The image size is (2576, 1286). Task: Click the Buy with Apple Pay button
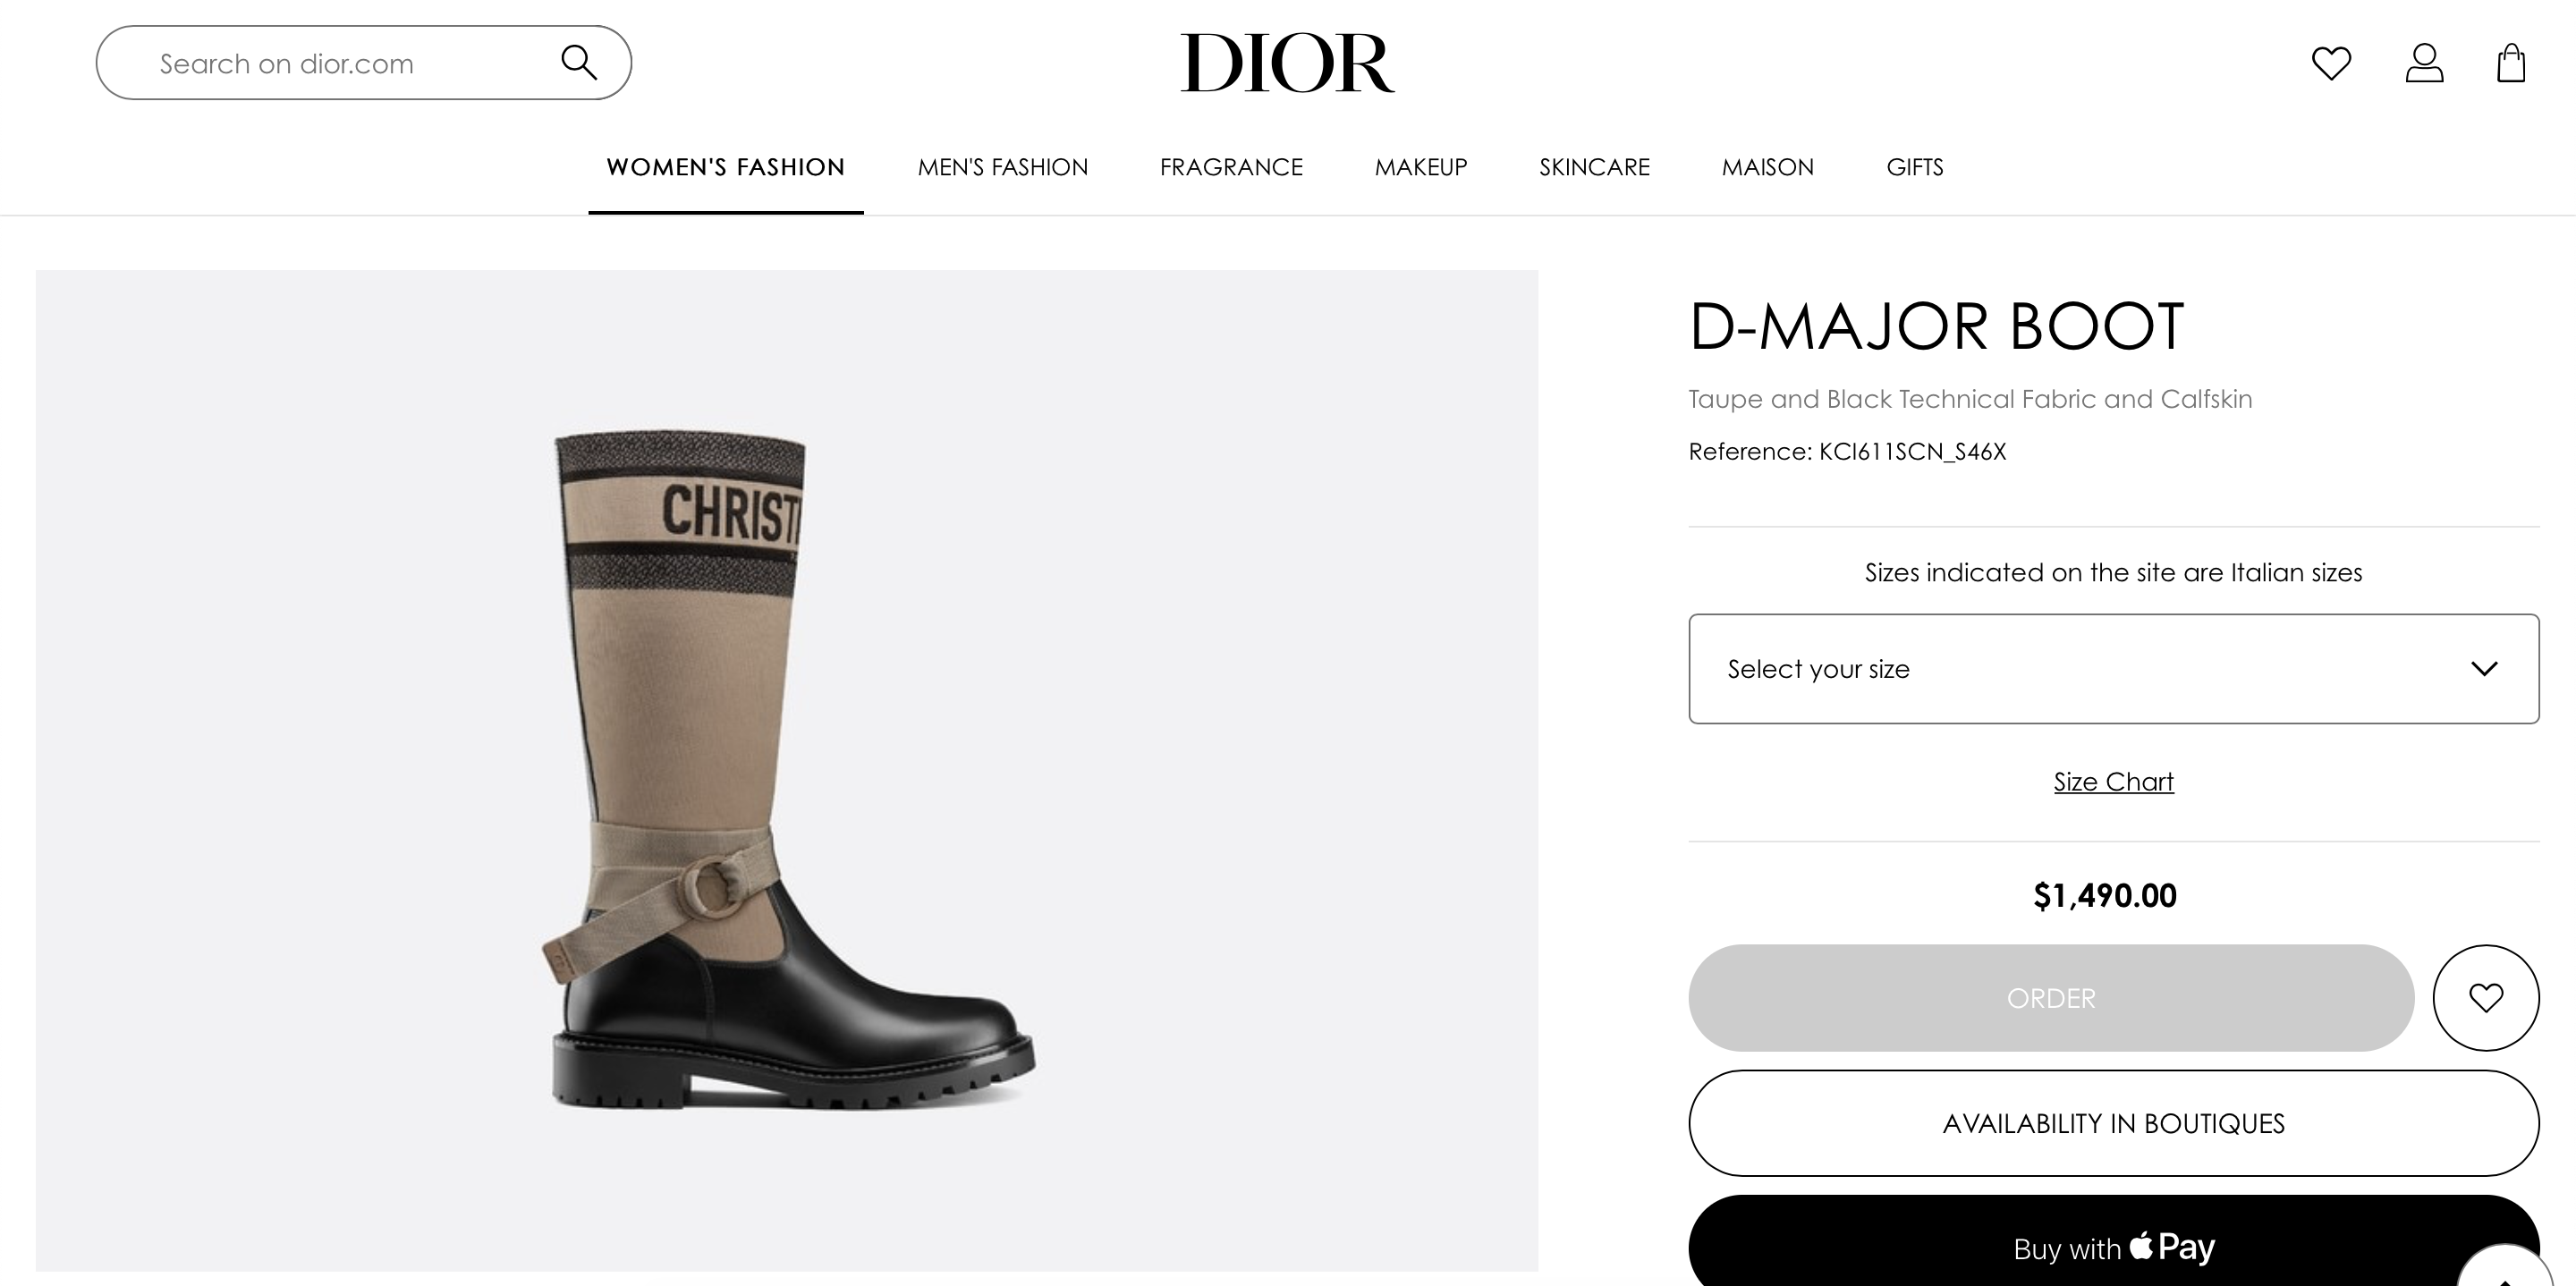pyautogui.click(x=2114, y=1241)
